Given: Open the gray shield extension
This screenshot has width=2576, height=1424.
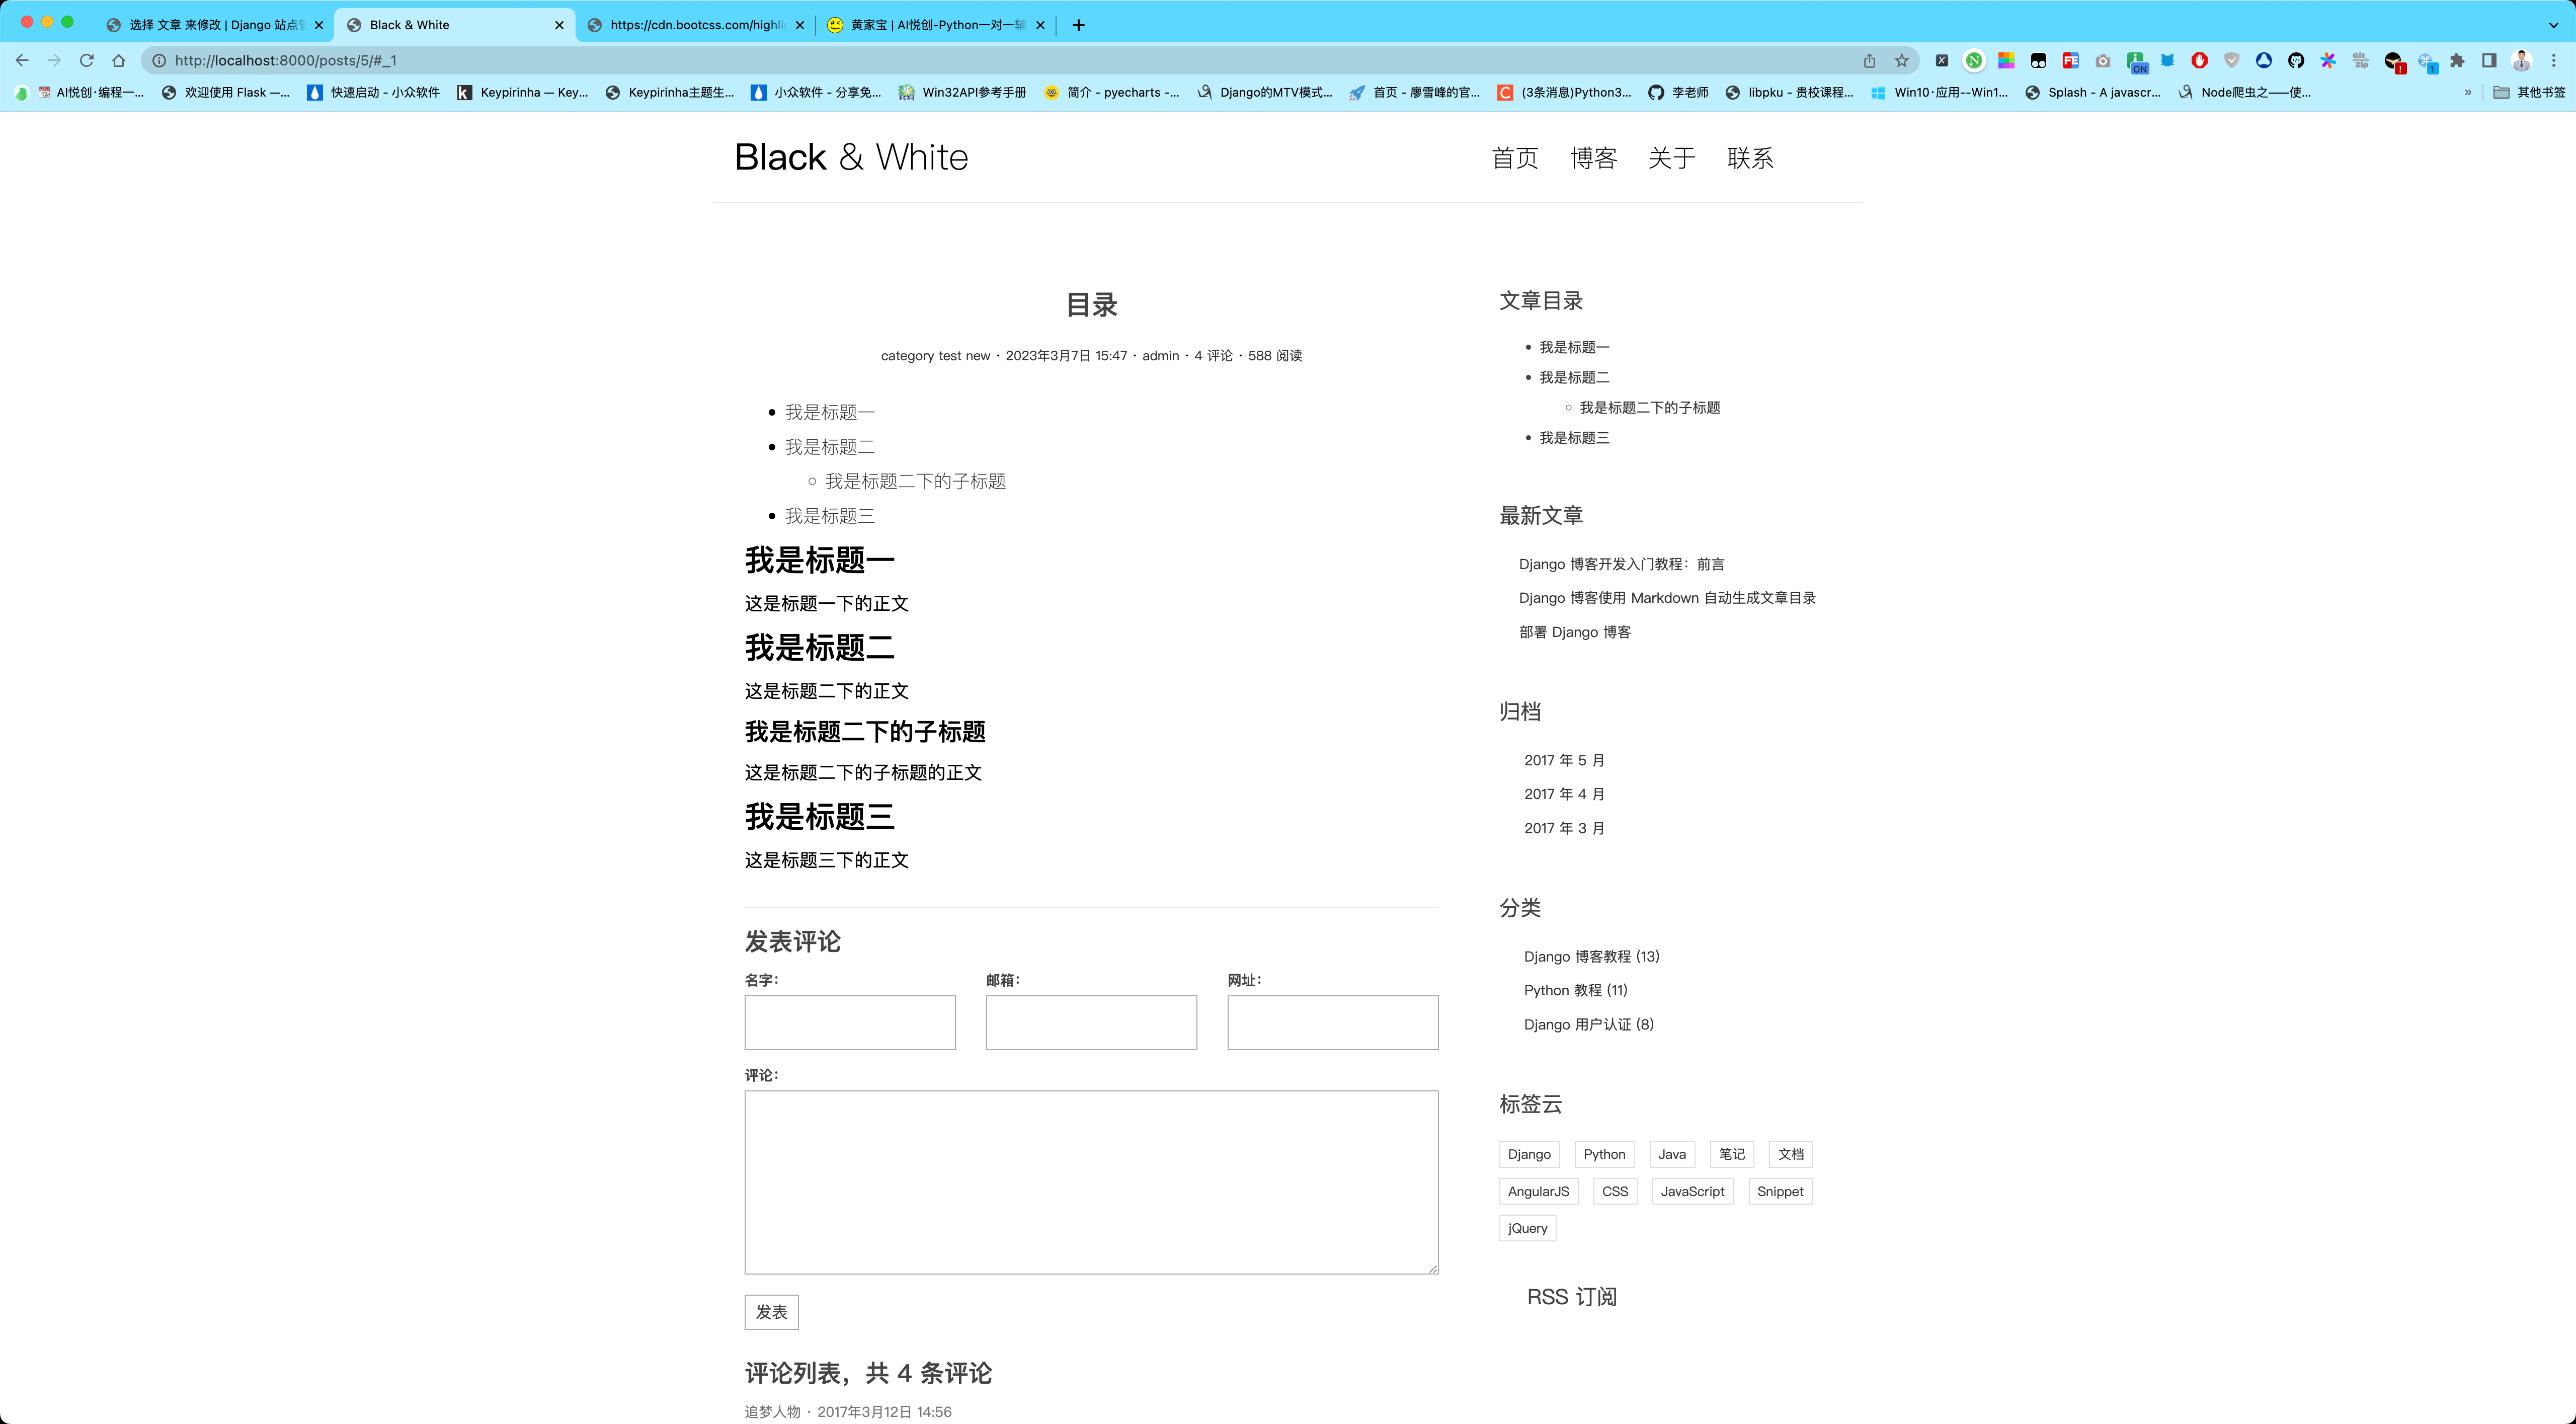Looking at the screenshot, I should pyautogui.click(x=2231, y=60).
